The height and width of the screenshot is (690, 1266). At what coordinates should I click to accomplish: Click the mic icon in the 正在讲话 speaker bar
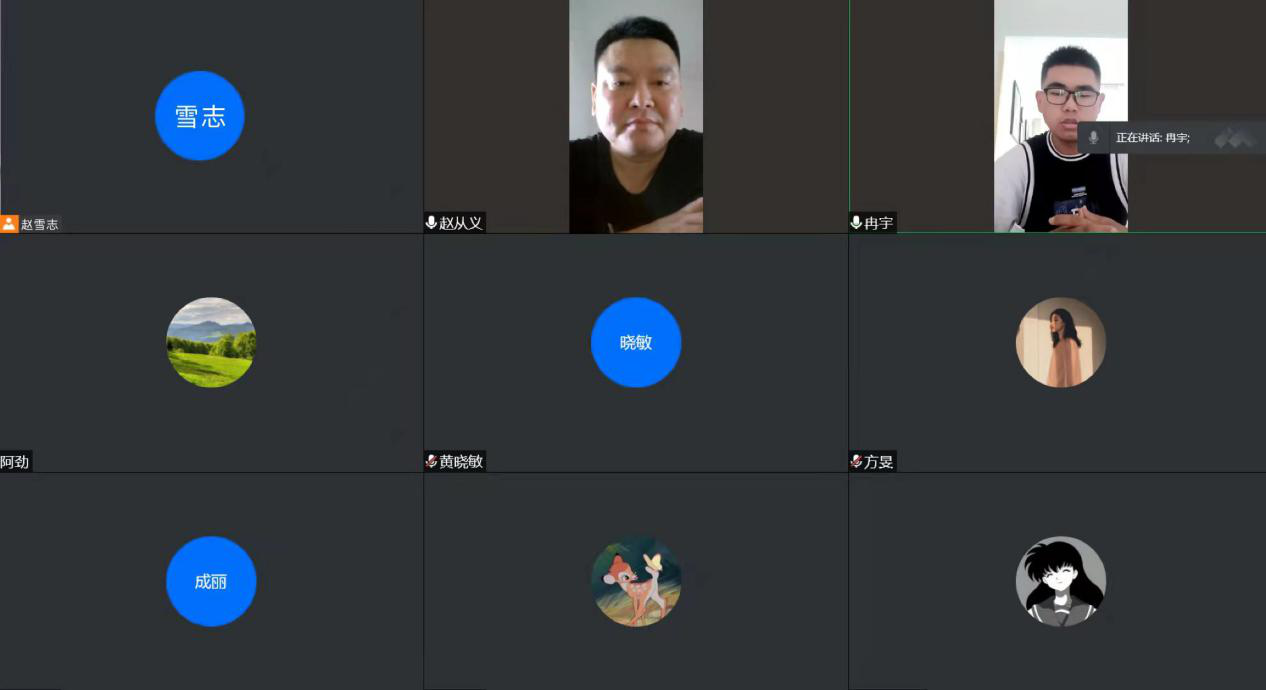pos(1093,138)
